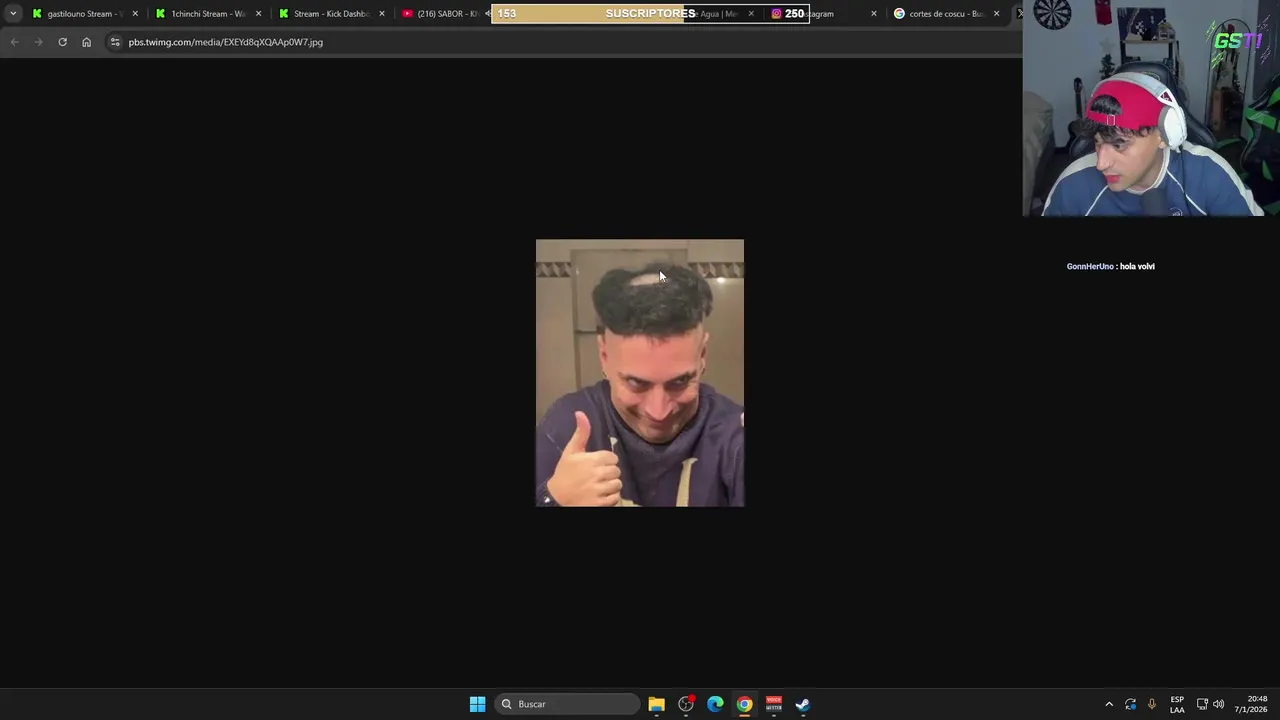Launch Microsoft Edge from taskbar
Viewport: 1280px width, 720px height.
coord(715,704)
